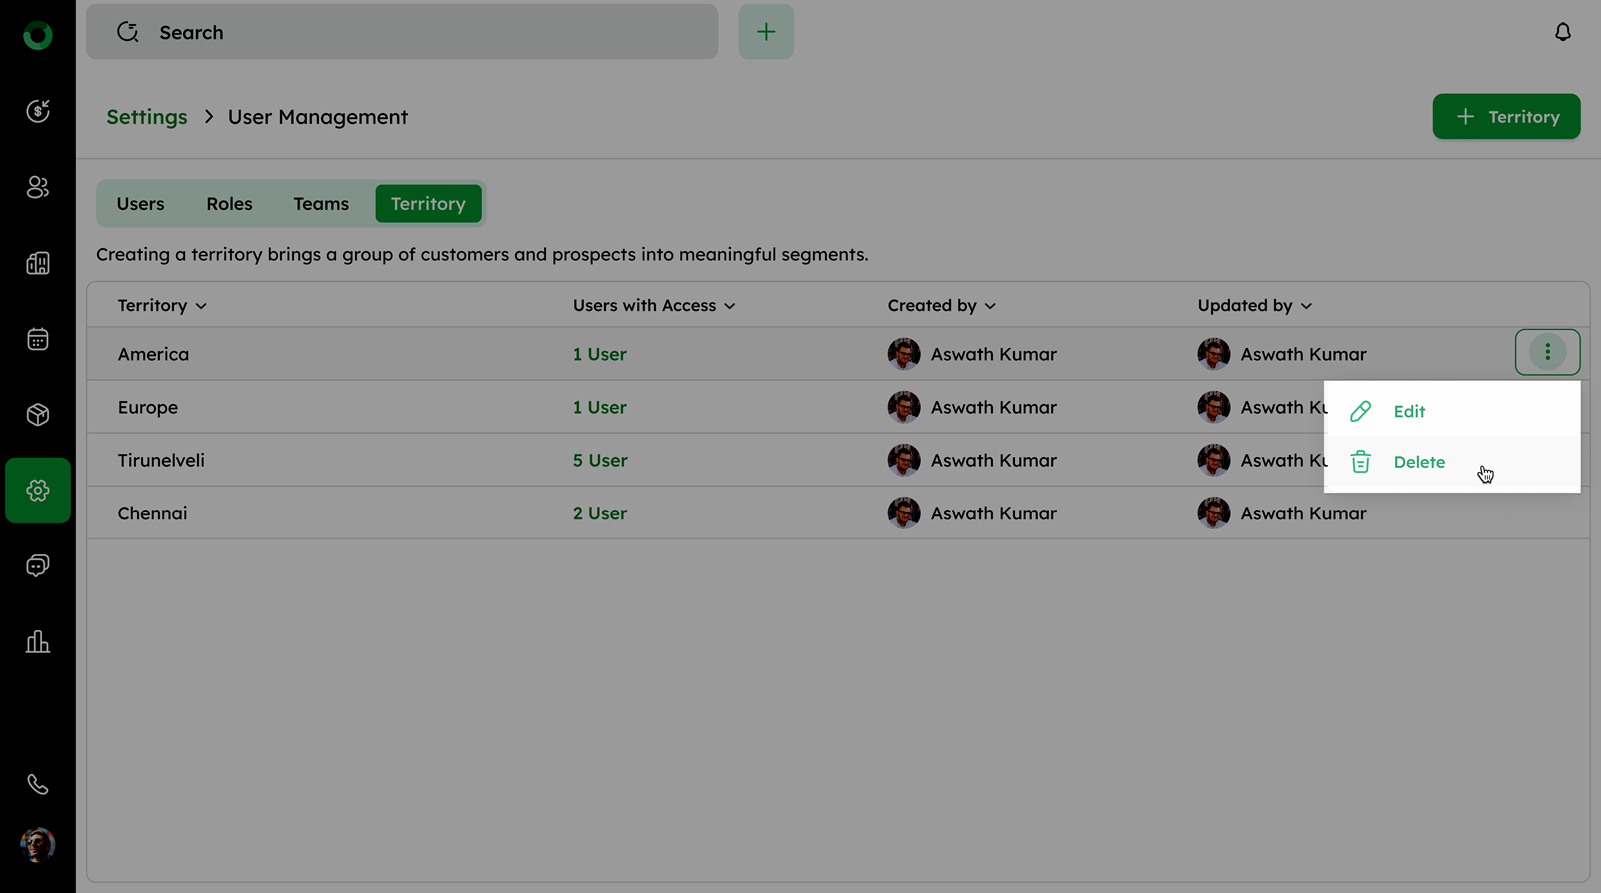Open the chat support sidebar icon
The height and width of the screenshot is (893, 1601).
[x=38, y=566]
